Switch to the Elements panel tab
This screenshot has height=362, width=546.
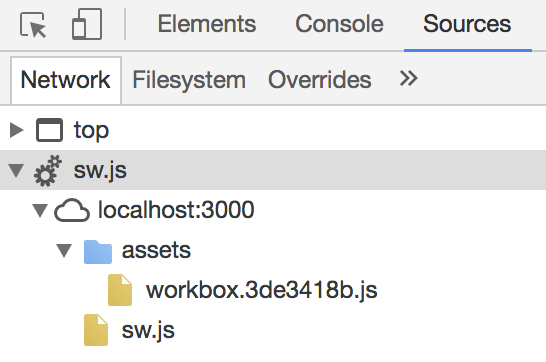(207, 24)
